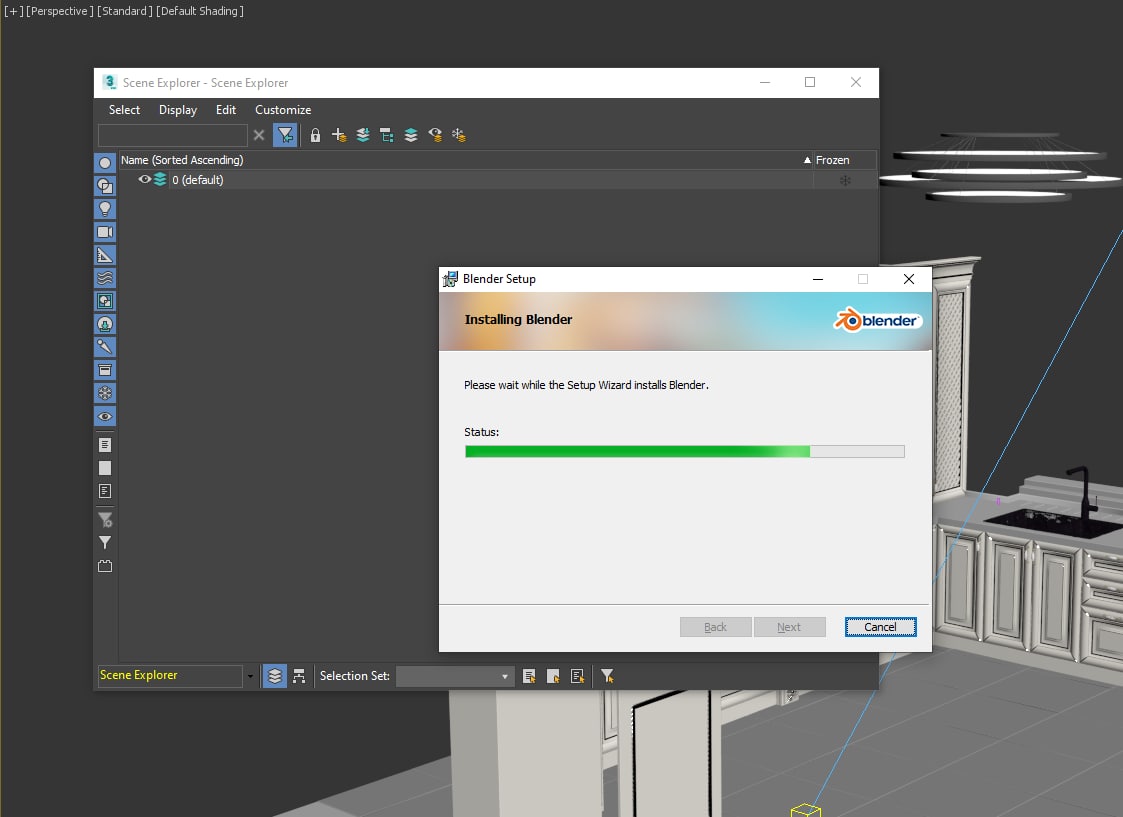Close the Scene Explorer window
Image resolution: width=1123 pixels, height=817 pixels.
pos(856,82)
